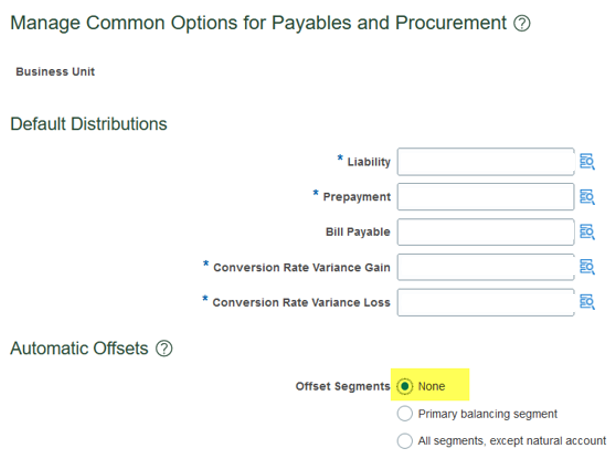
Task: Click the Offset Segments label
Action: (x=343, y=386)
